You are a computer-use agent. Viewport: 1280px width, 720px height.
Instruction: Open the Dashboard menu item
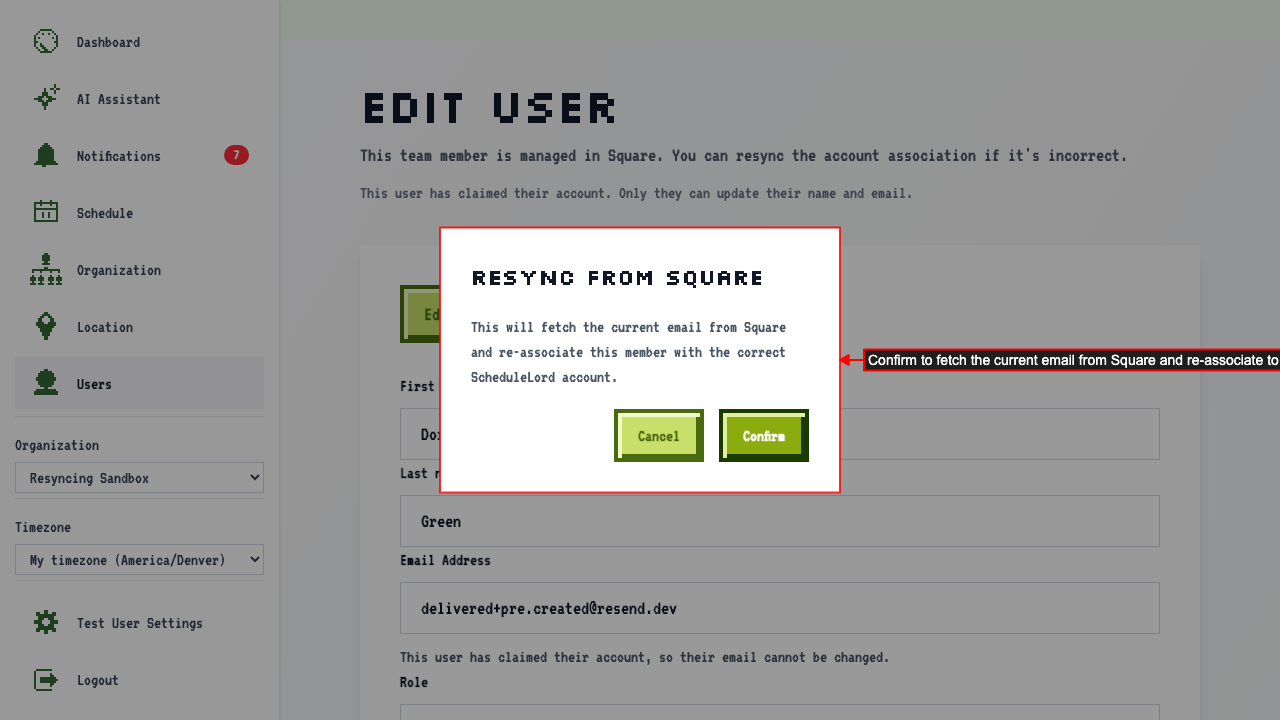(x=139, y=42)
